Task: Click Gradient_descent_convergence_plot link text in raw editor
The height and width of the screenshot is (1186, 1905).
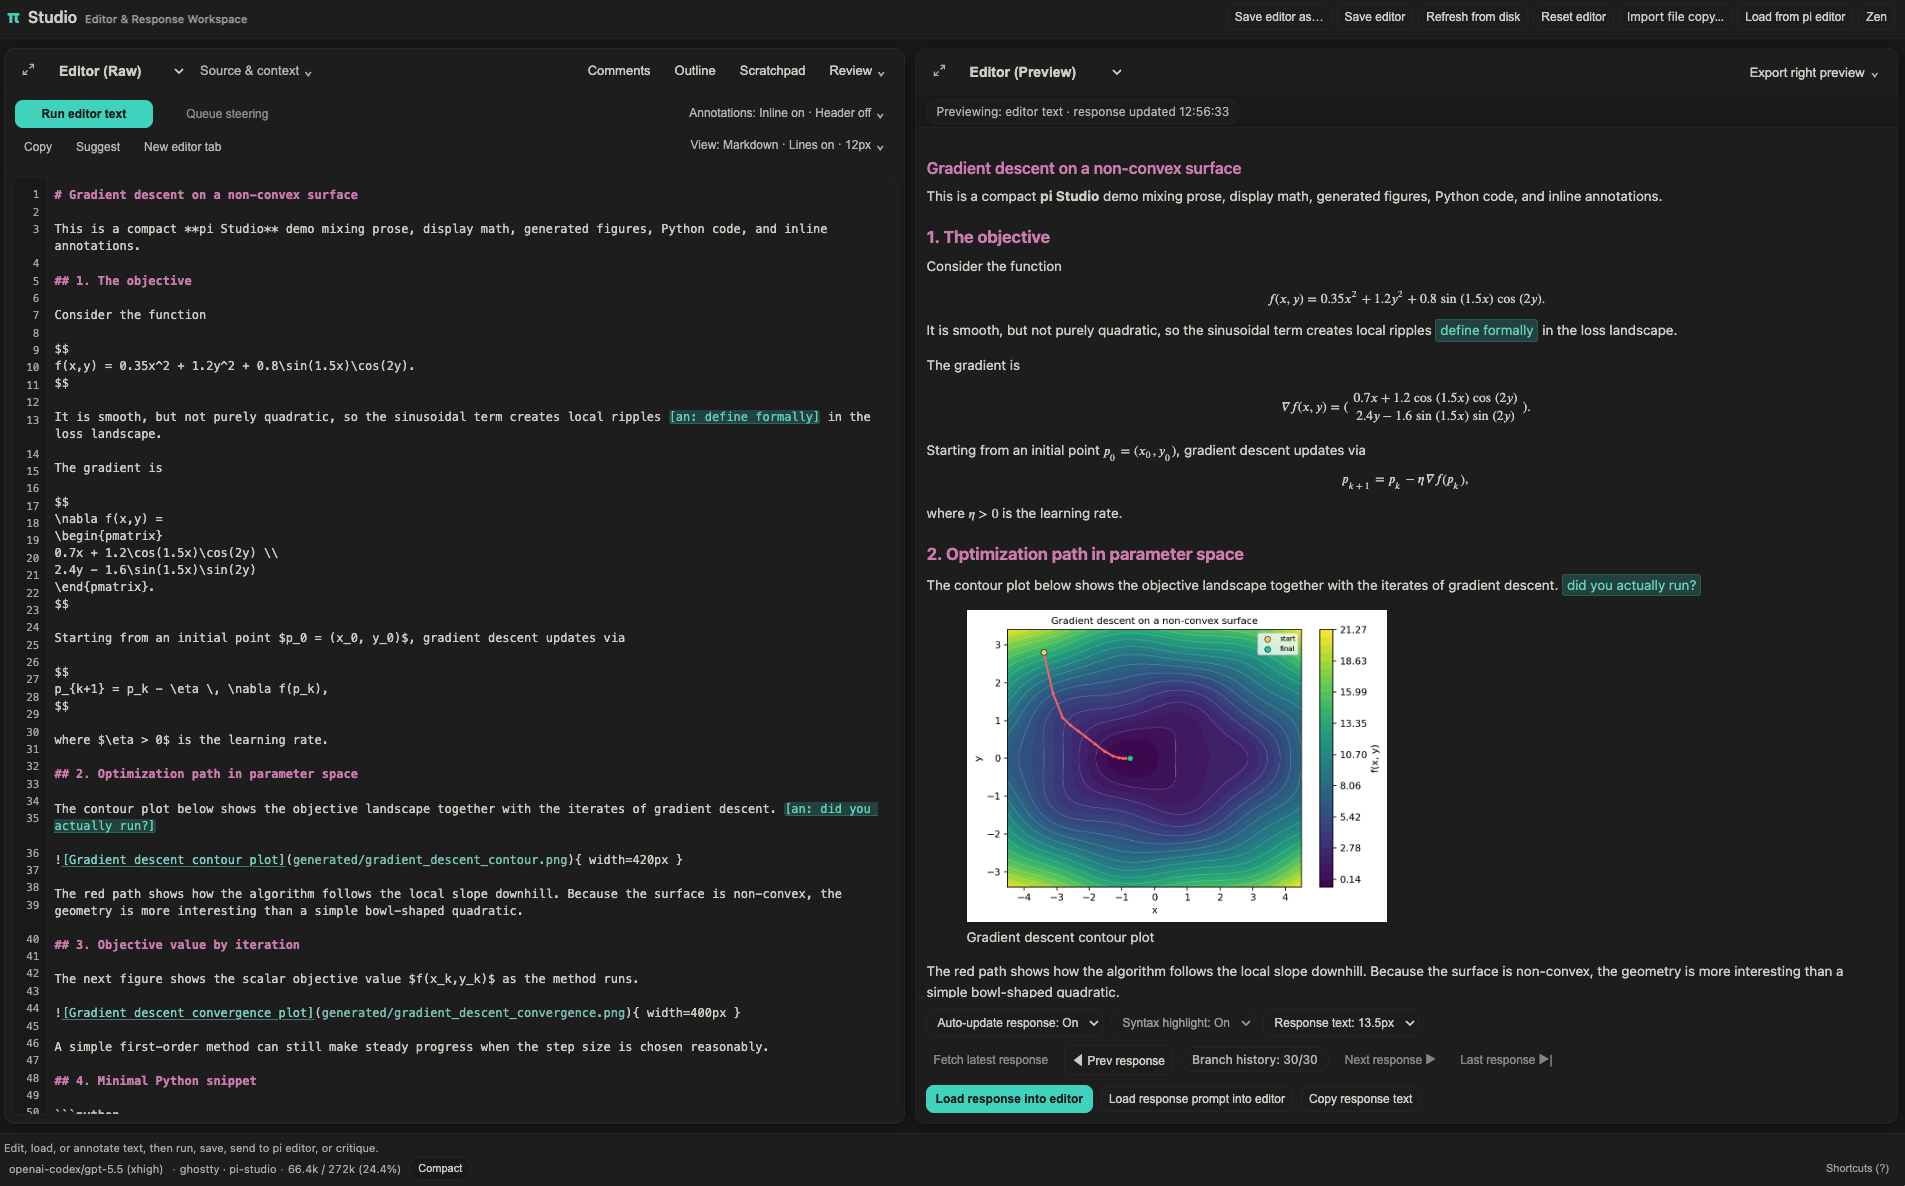Action: click(188, 1013)
